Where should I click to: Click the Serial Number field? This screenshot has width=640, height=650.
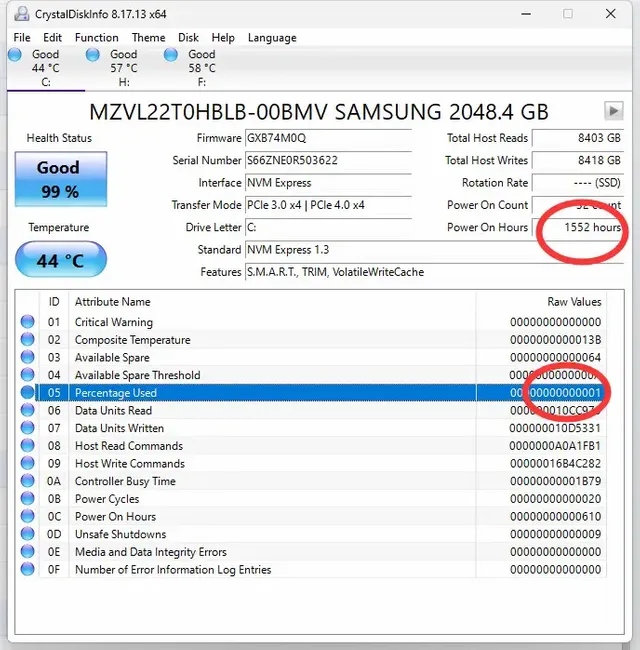tap(328, 160)
